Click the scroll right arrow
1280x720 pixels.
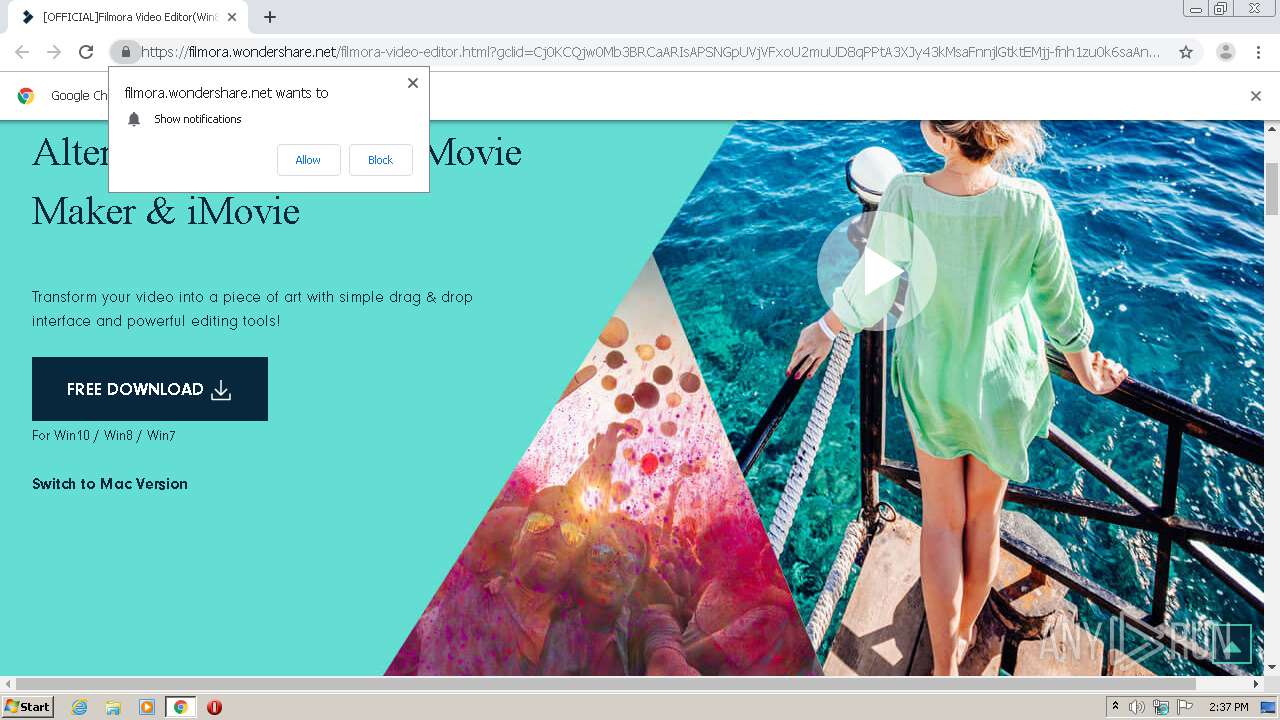pos(1257,684)
